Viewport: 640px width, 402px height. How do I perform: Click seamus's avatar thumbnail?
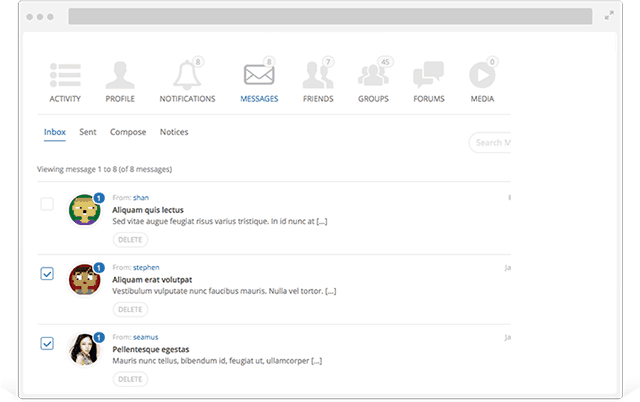click(82, 349)
